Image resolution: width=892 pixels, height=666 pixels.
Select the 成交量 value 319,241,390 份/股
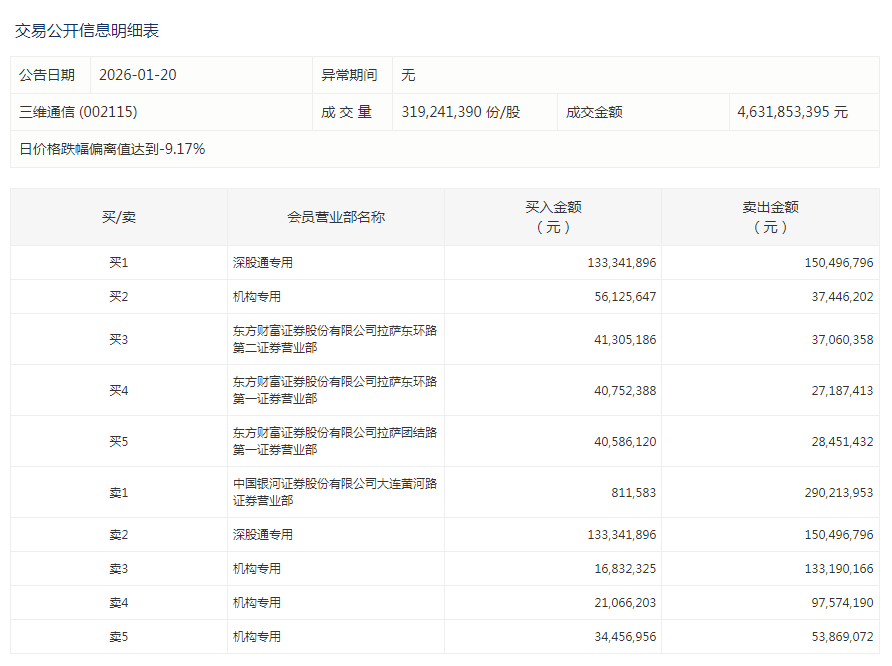[460, 112]
